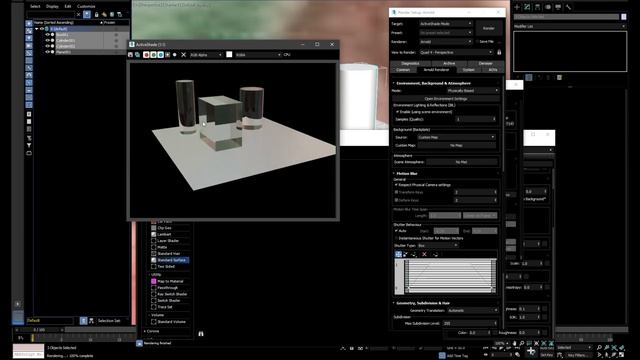Toggle visibility eye of Box001 row
Image resolution: width=640 pixels, height=360 pixels.
[x=47, y=35]
